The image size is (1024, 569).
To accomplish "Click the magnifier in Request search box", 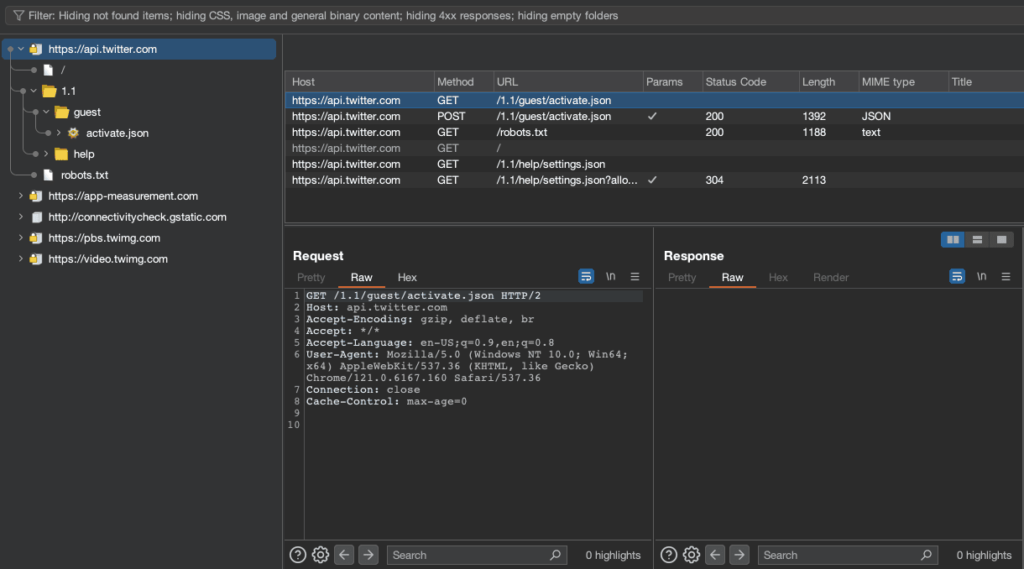I will click(x=555, y=555).
